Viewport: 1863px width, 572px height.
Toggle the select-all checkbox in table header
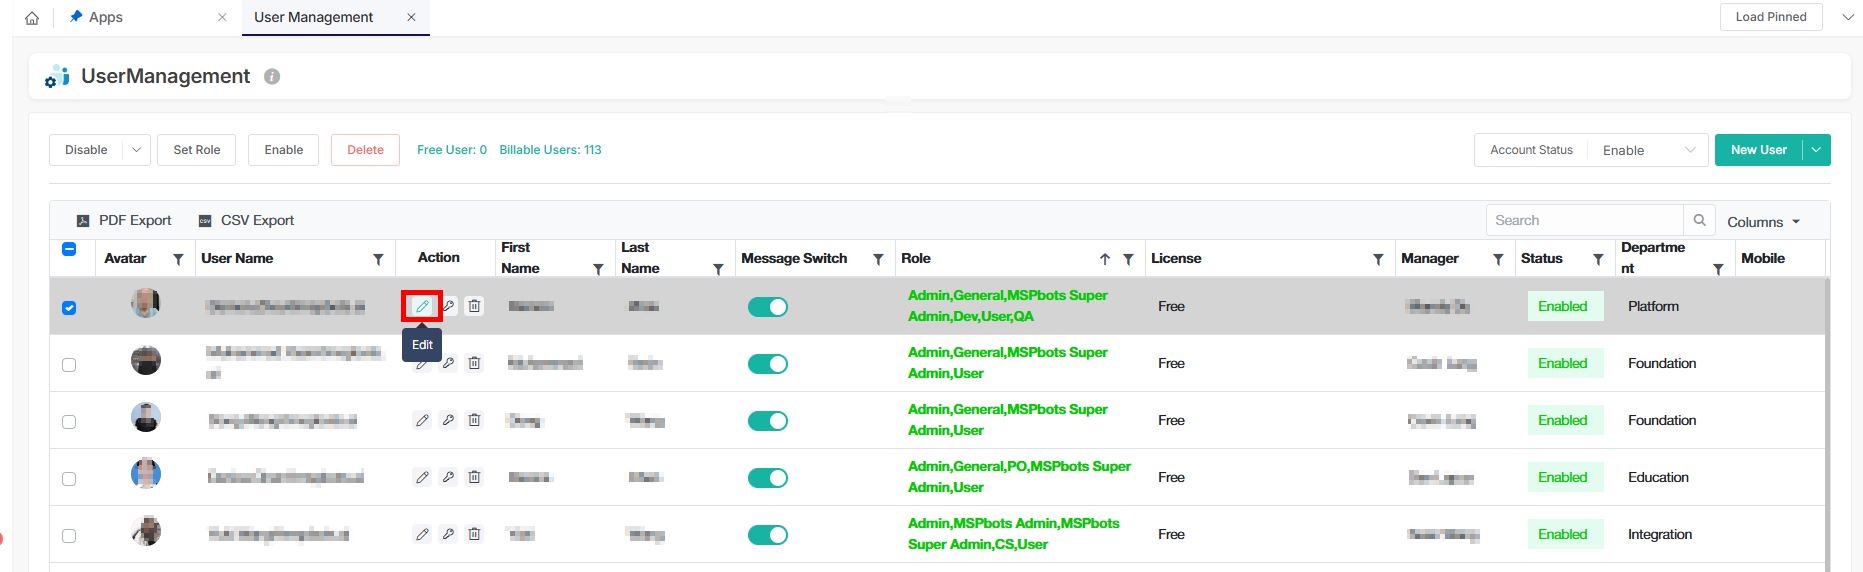pos(69,249)
